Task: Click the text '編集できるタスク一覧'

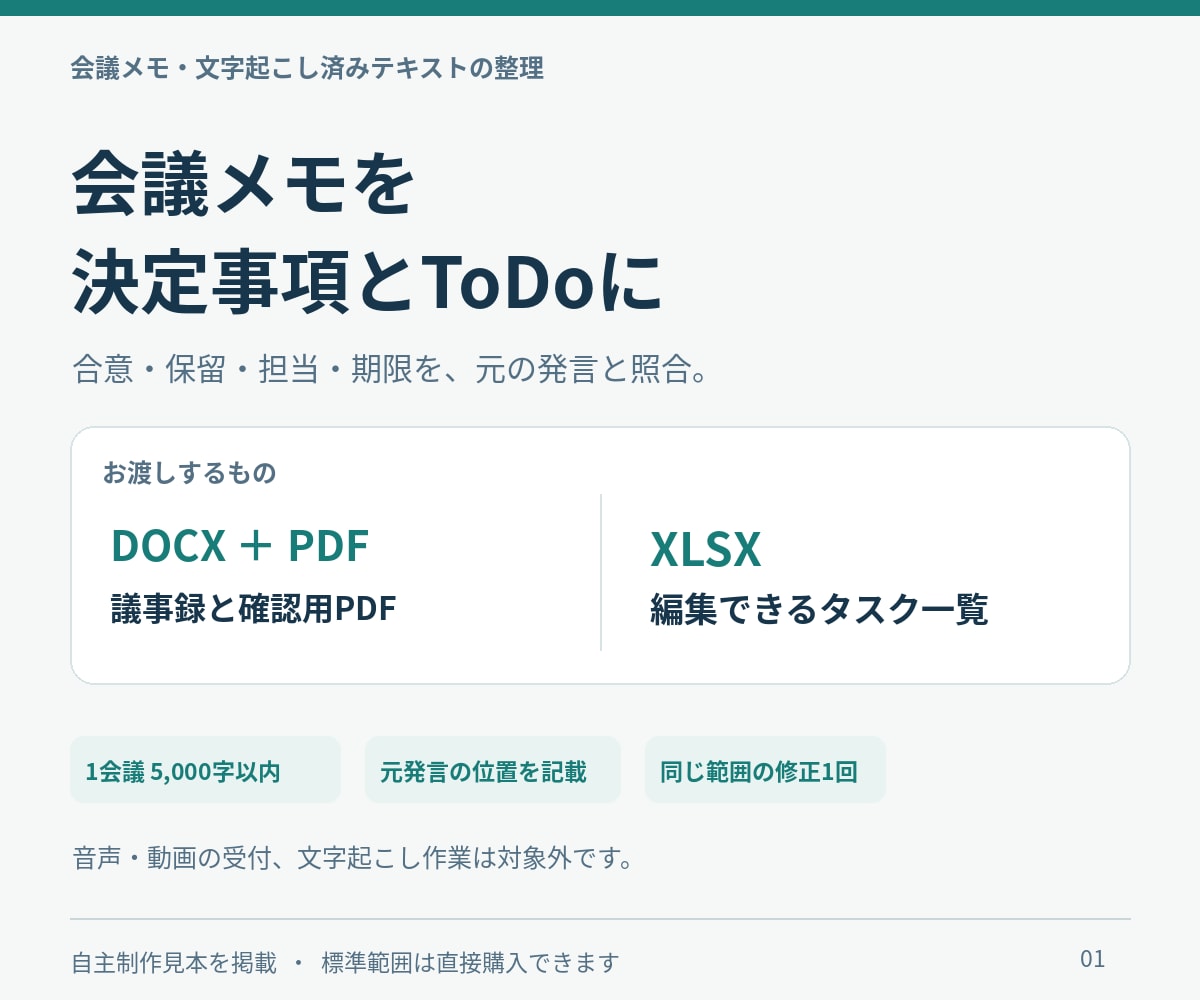Action: (x=819, y=609)
